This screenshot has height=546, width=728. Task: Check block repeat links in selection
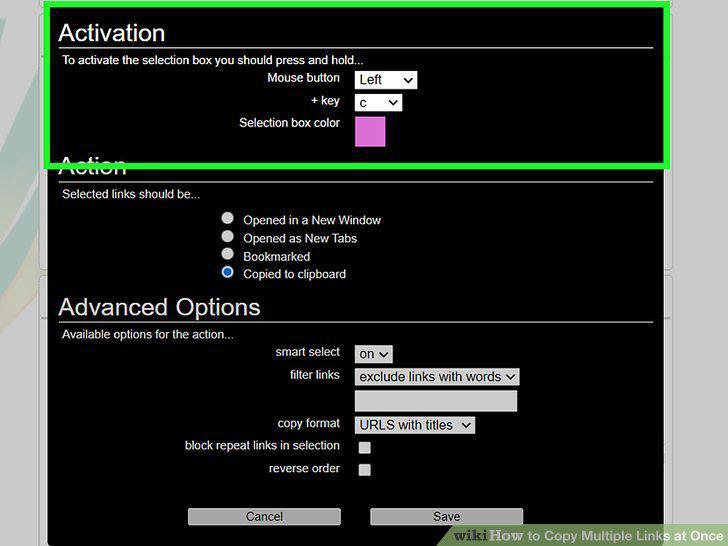click(x=365, y=448)
